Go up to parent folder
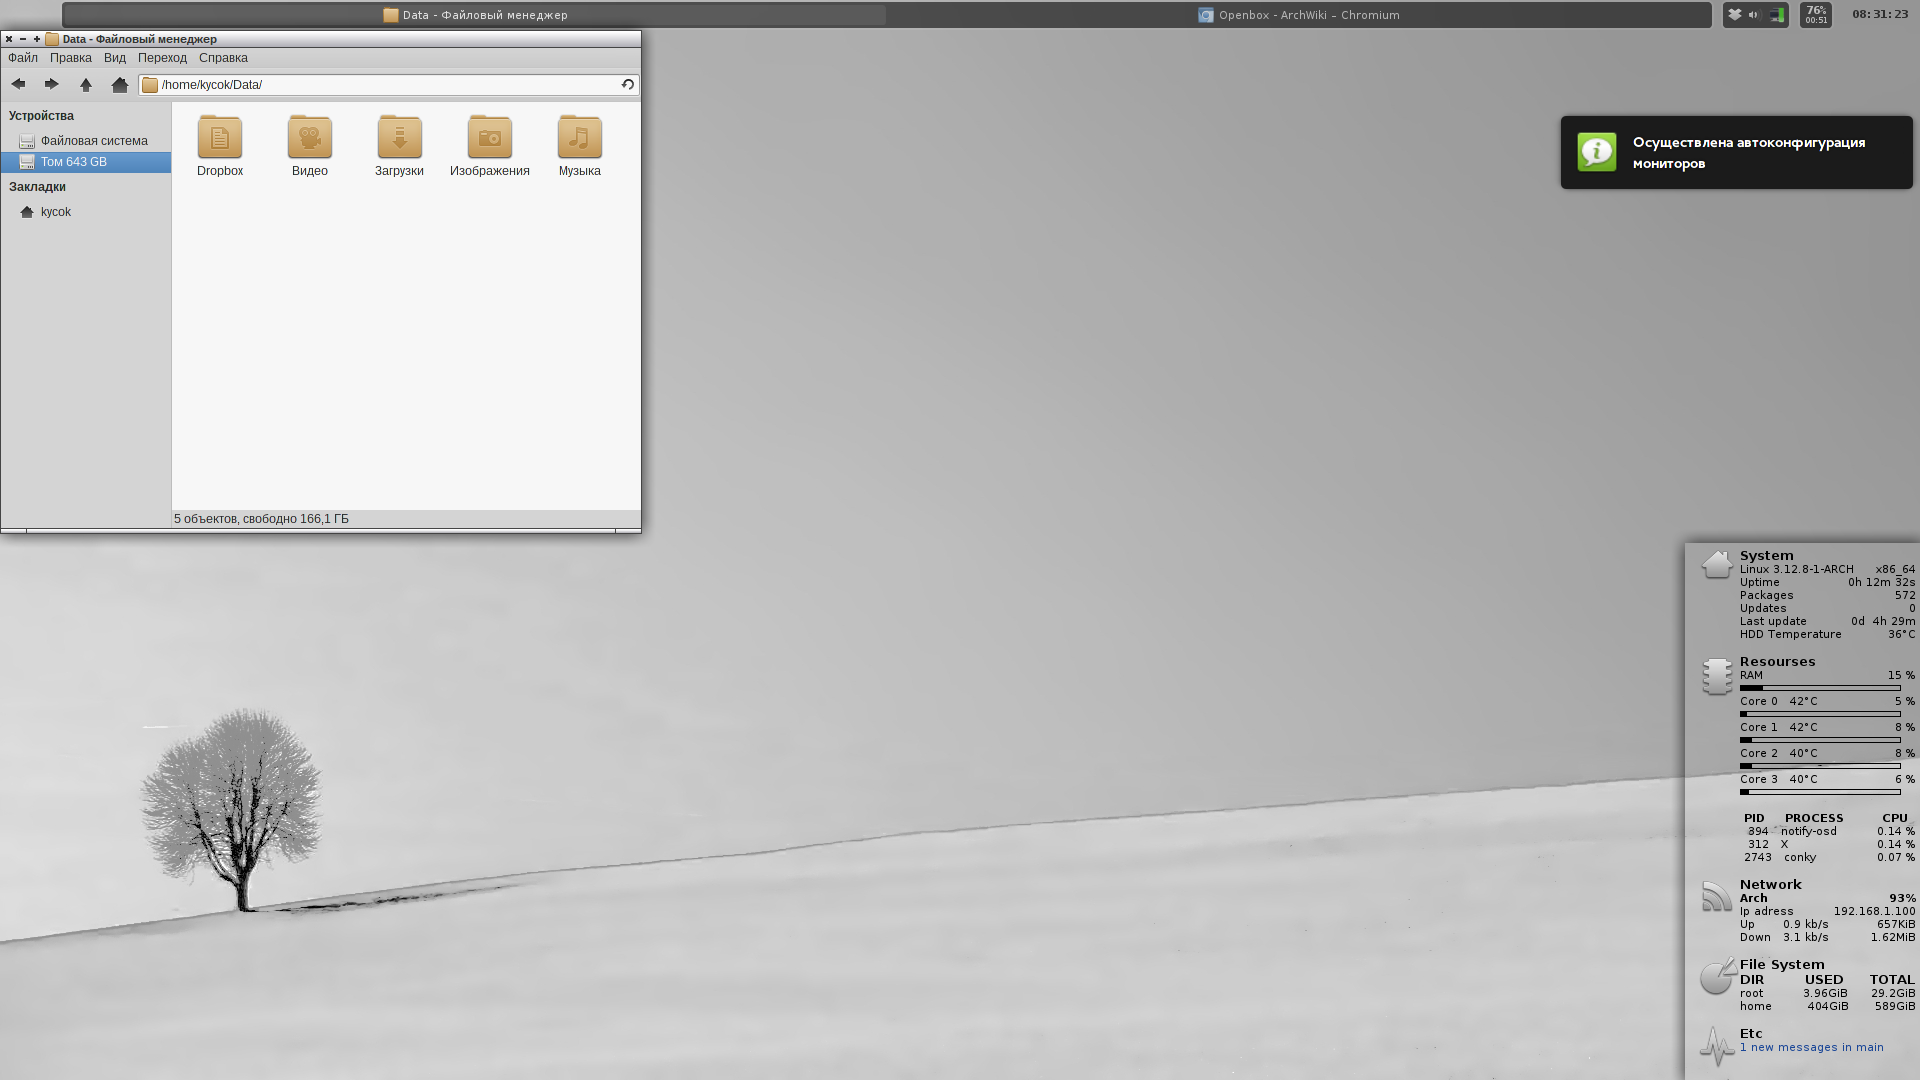 (x=86, y=85)
